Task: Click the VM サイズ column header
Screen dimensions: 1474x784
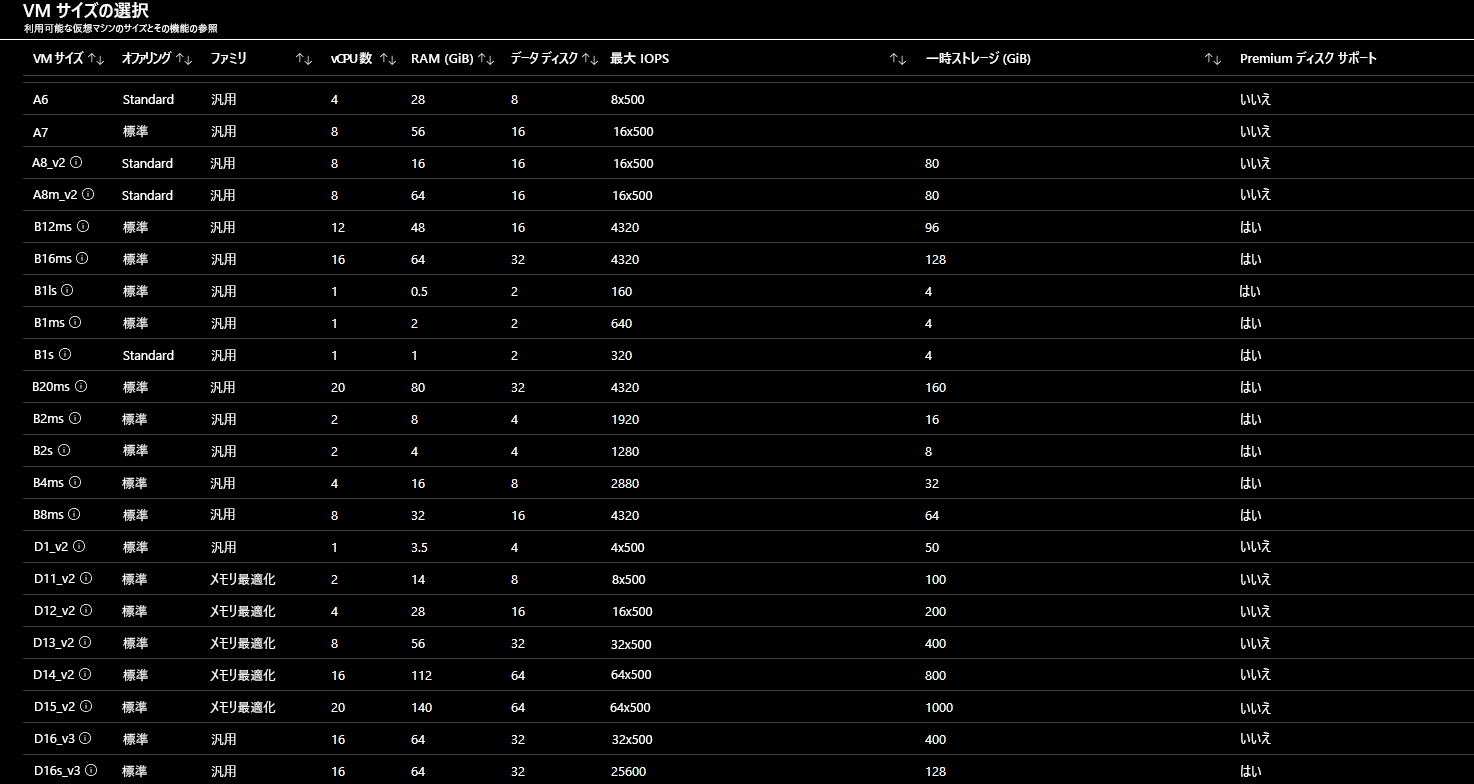Action: [58, 59]
